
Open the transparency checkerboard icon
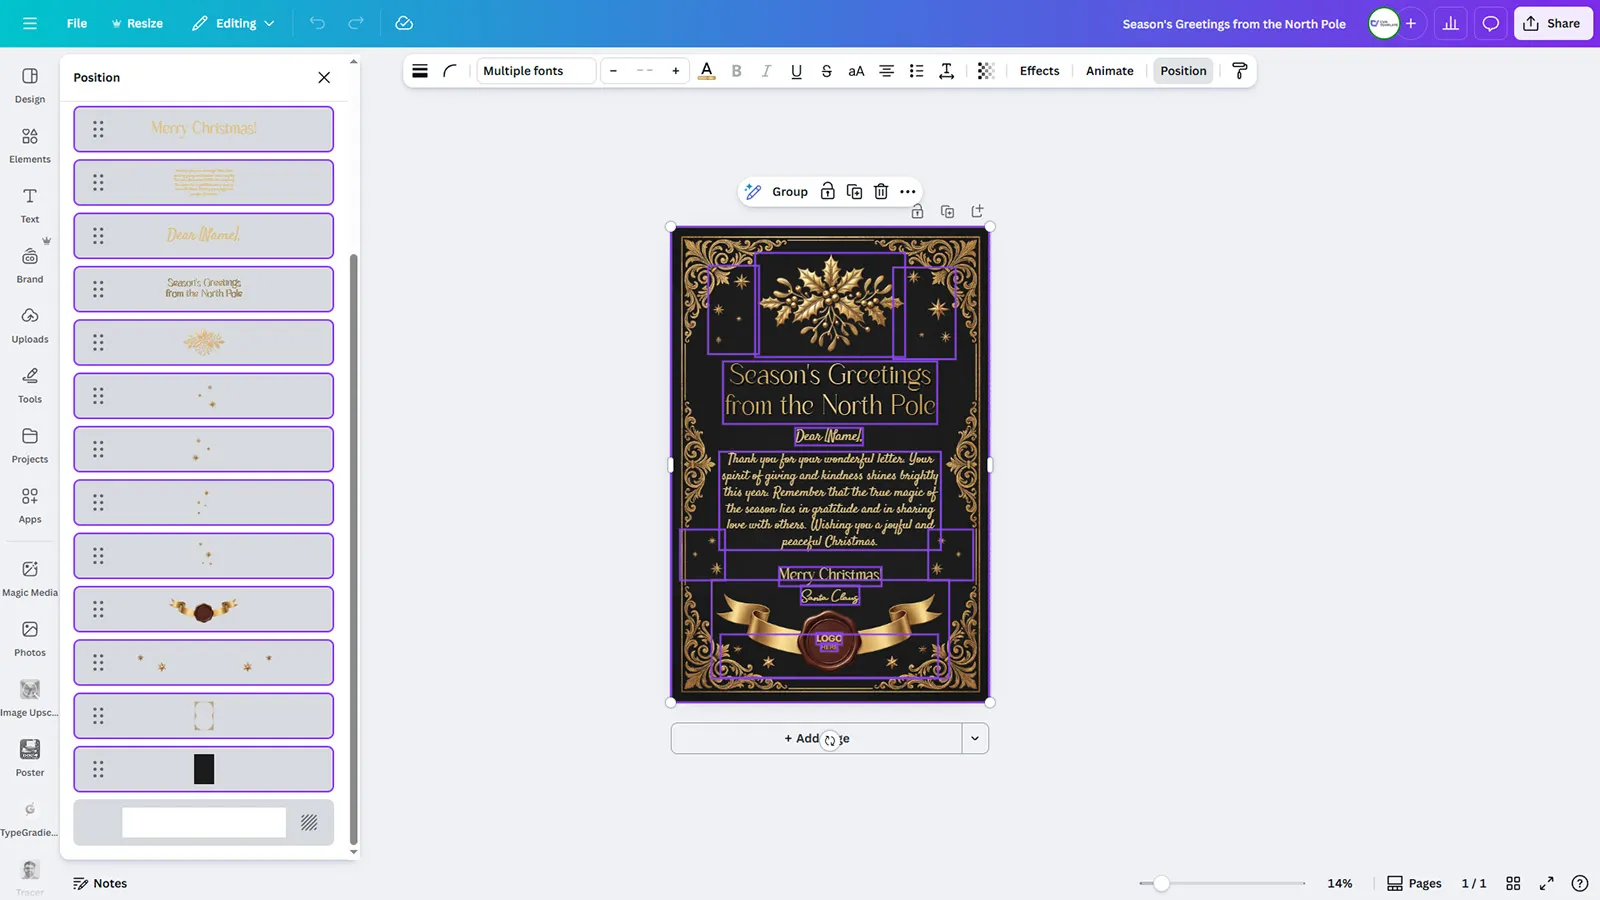[986, 71]
